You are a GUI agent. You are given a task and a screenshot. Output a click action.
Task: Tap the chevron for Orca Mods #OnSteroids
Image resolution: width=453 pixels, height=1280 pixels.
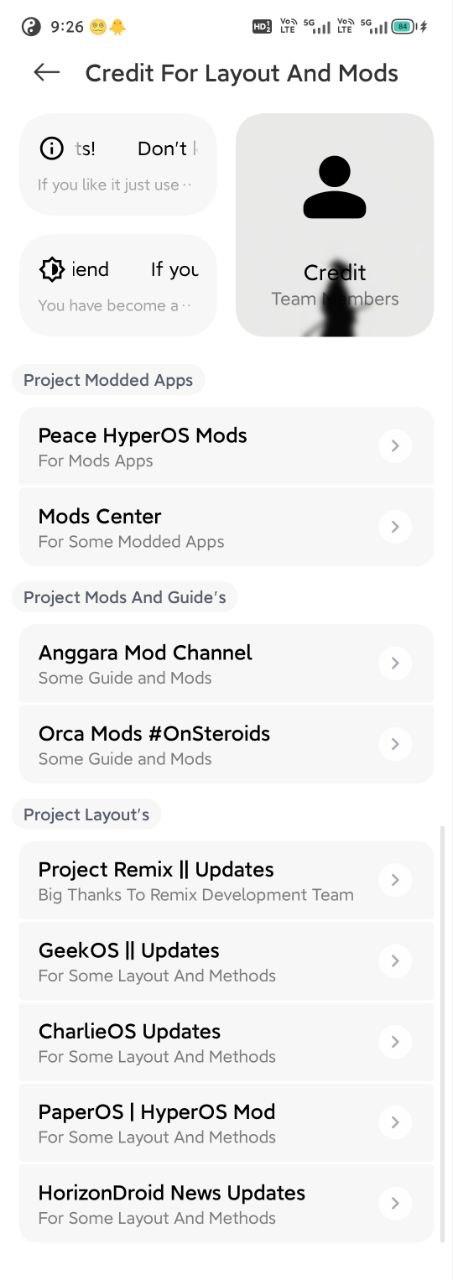(395, 744)
